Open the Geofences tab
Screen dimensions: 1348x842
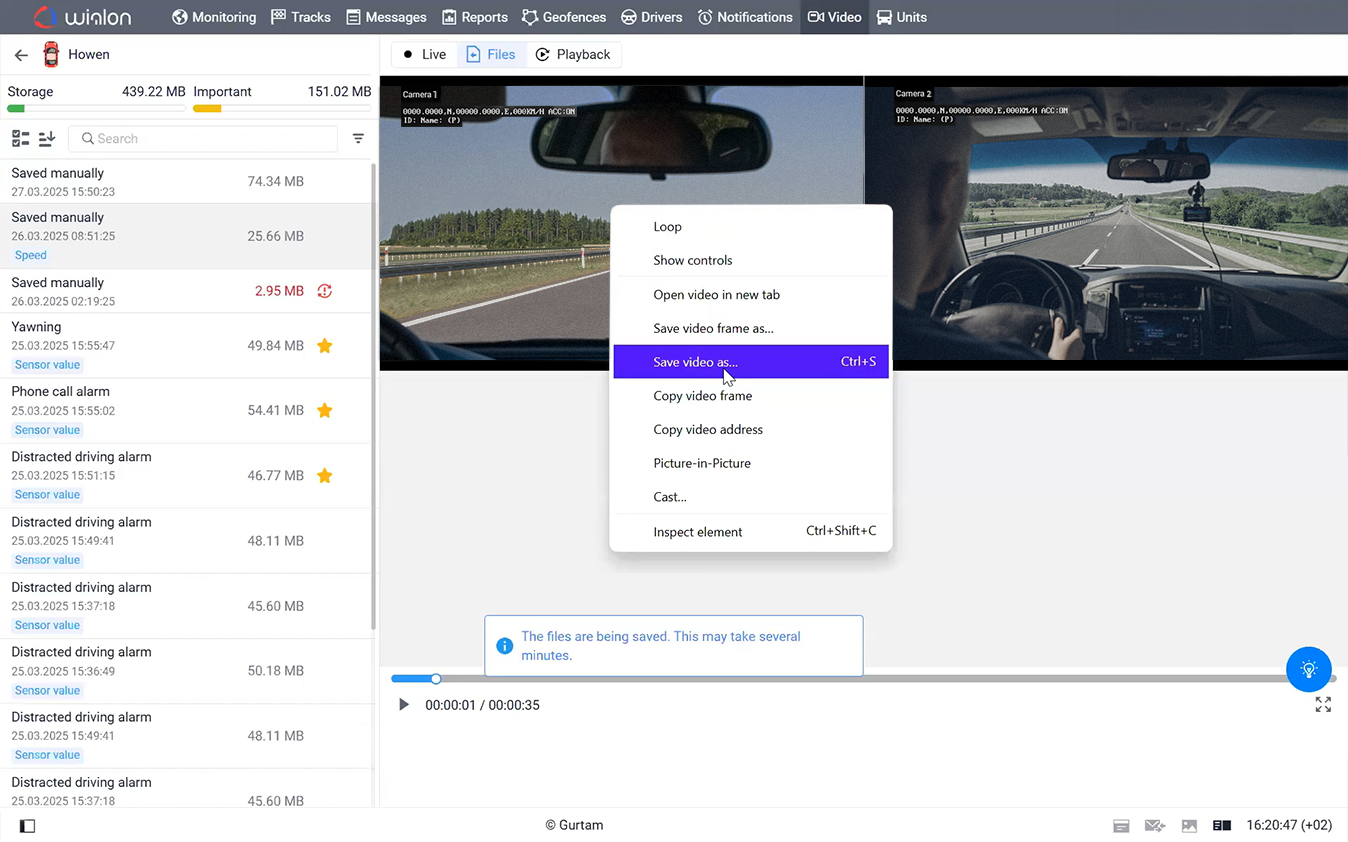tap(564, 17)
